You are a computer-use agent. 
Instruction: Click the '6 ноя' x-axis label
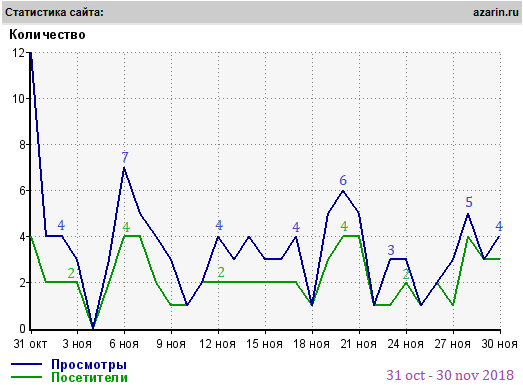[x=124, y=344]
